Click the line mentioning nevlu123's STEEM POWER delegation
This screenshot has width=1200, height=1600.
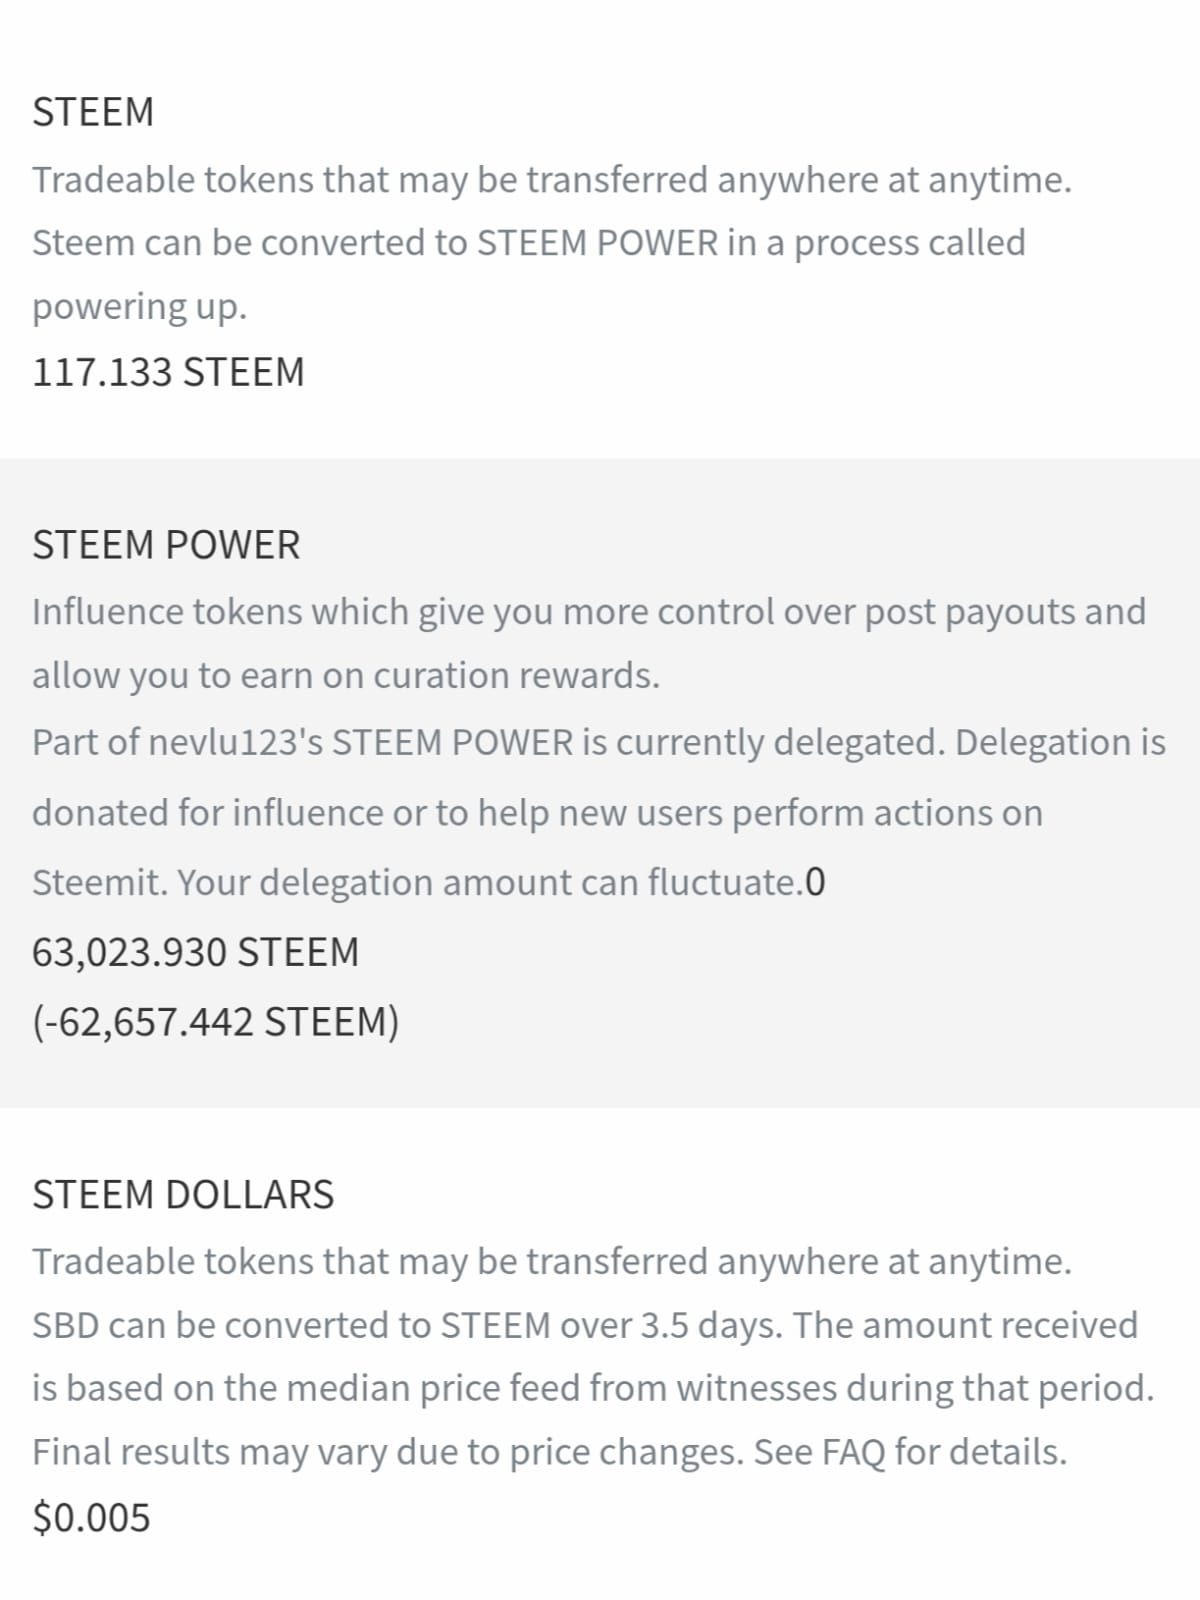pyautogui.click(x=599, y=743)
